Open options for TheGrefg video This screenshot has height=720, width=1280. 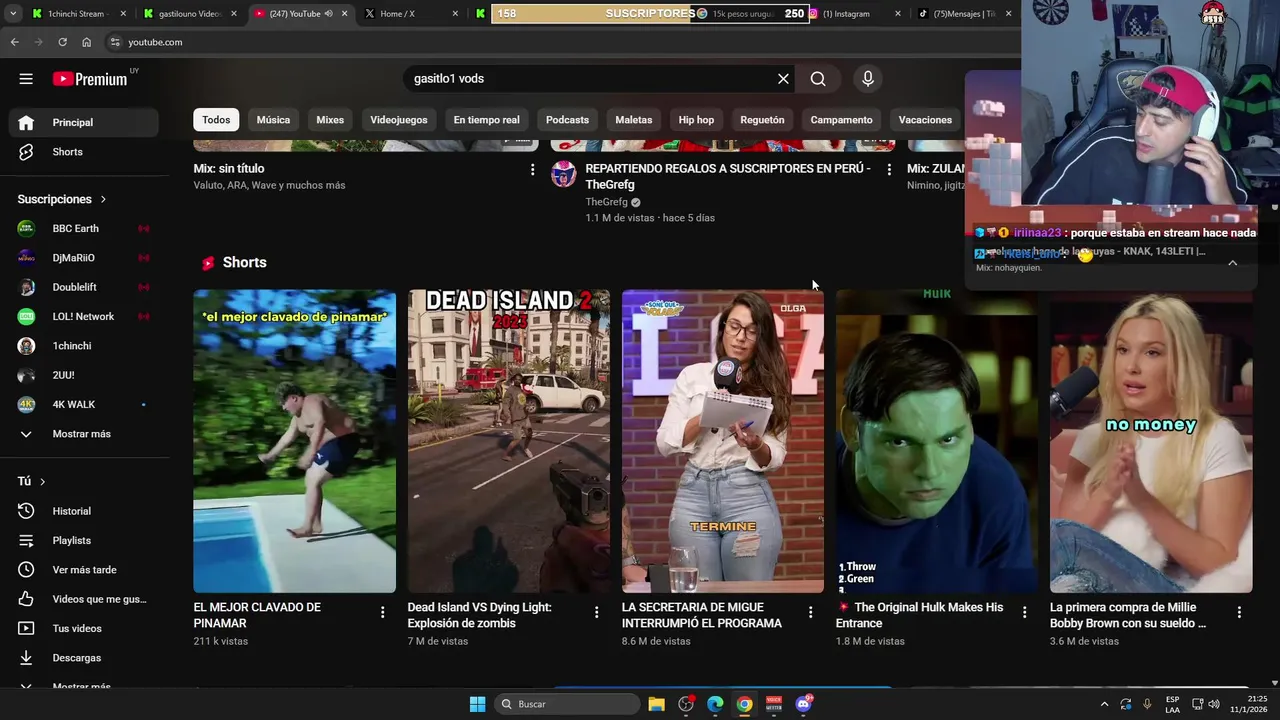(x=889, y=170)
